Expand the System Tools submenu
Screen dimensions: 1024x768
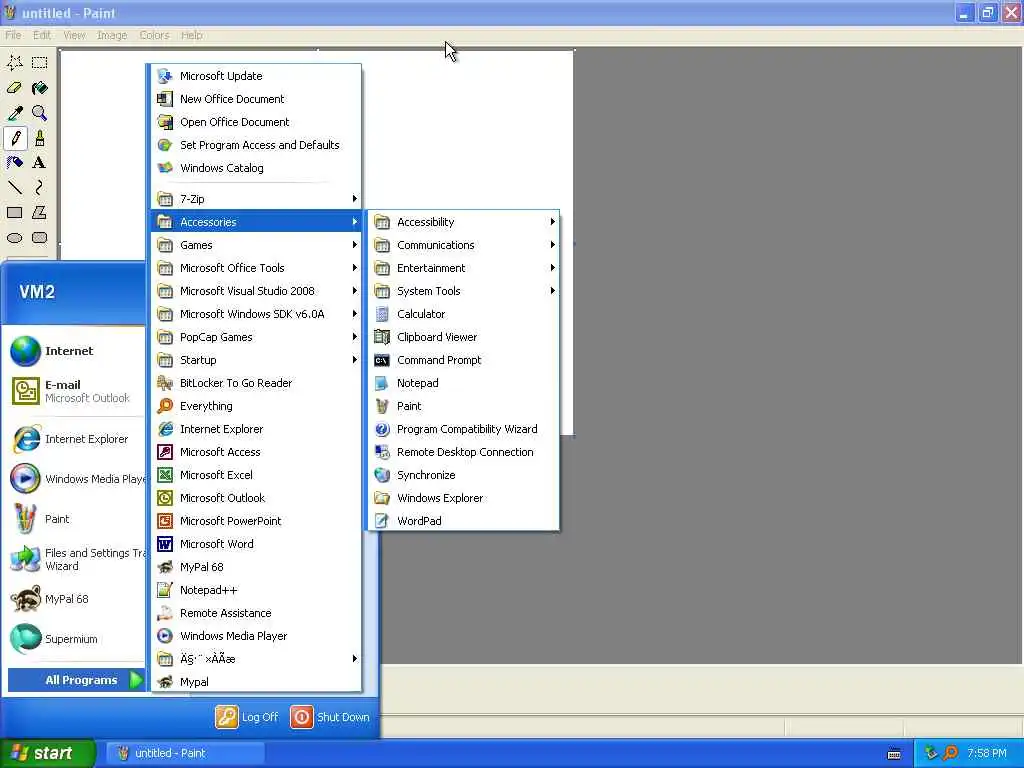[x=463, y=291]
